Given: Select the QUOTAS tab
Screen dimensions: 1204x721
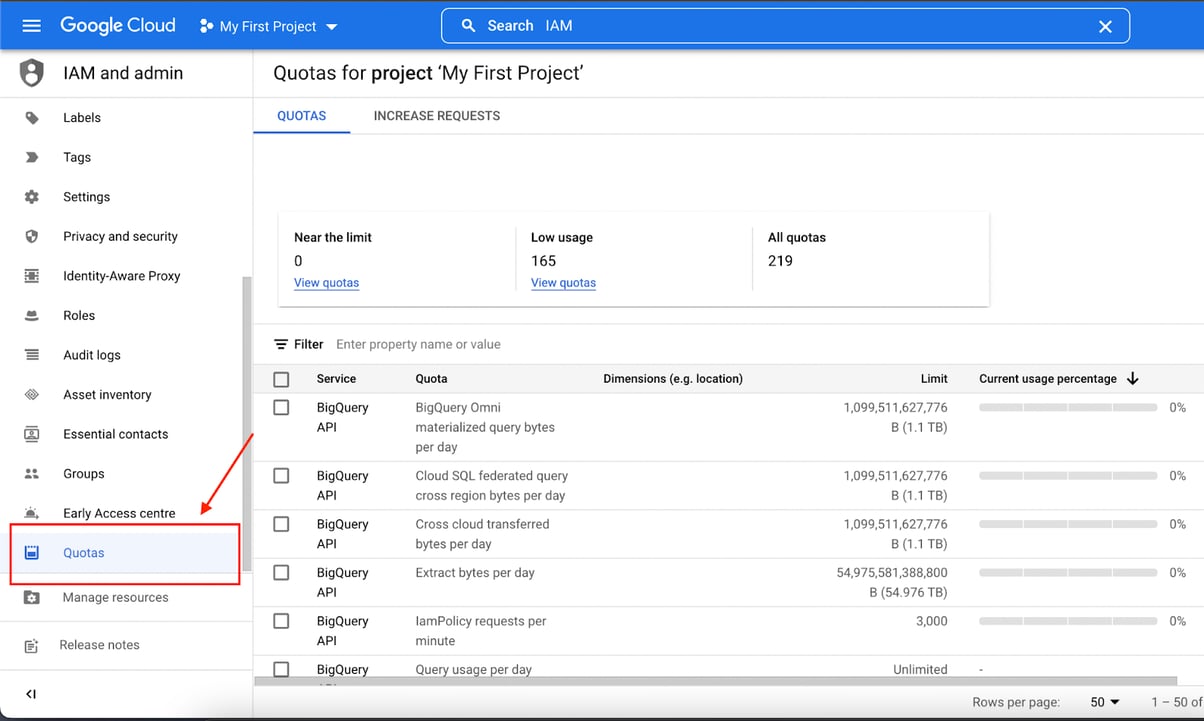Looking at the screenshot, I should [x=301, y=115].
